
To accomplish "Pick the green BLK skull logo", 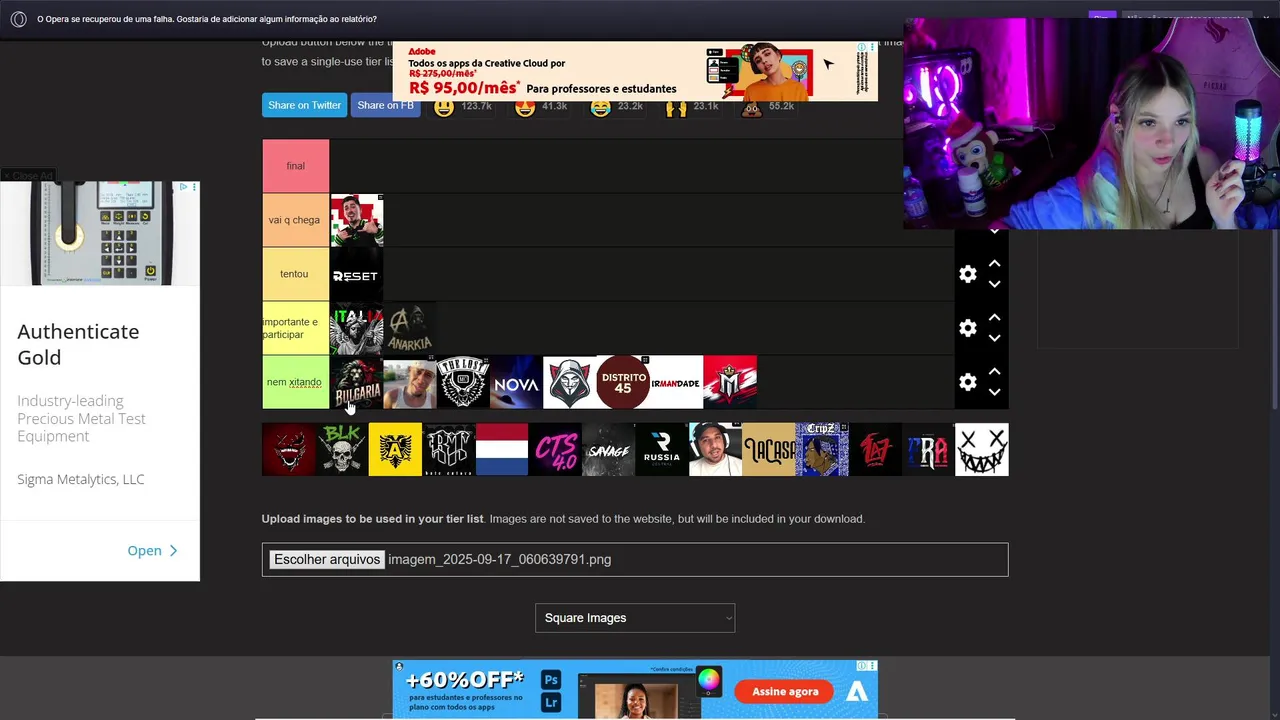I will tap(341, 449).
